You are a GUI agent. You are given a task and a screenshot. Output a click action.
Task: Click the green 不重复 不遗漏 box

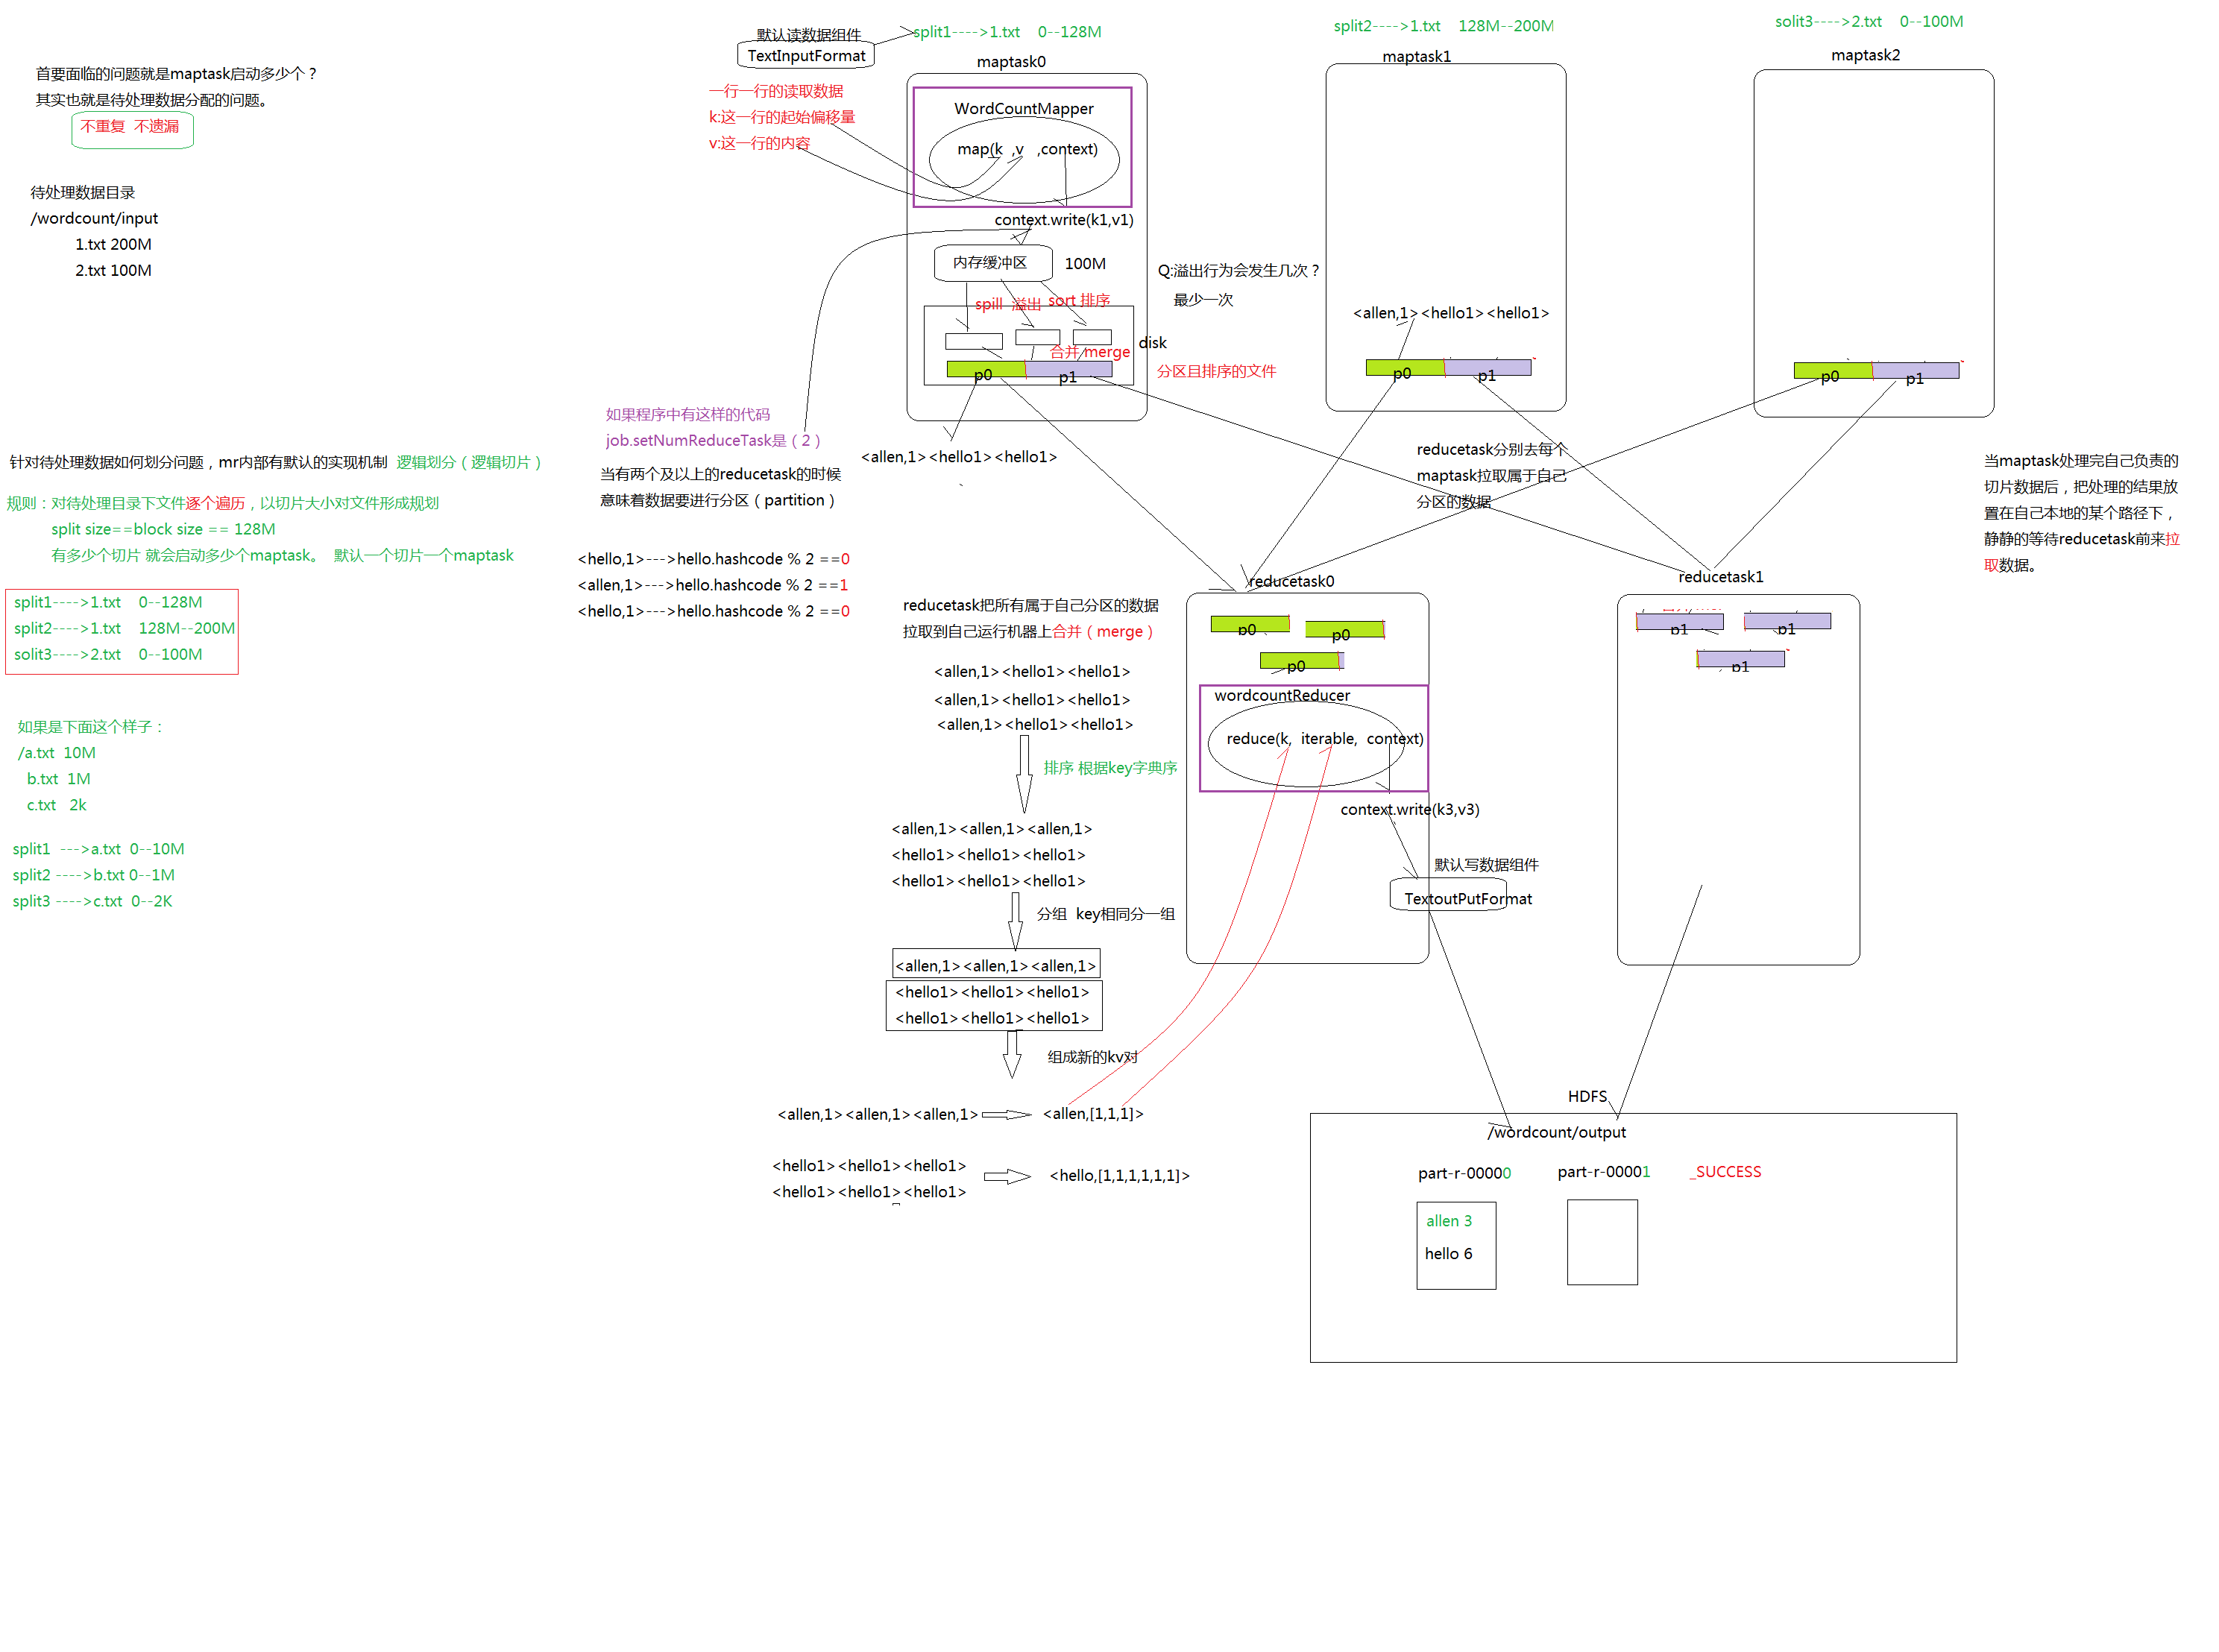point(132,129)
